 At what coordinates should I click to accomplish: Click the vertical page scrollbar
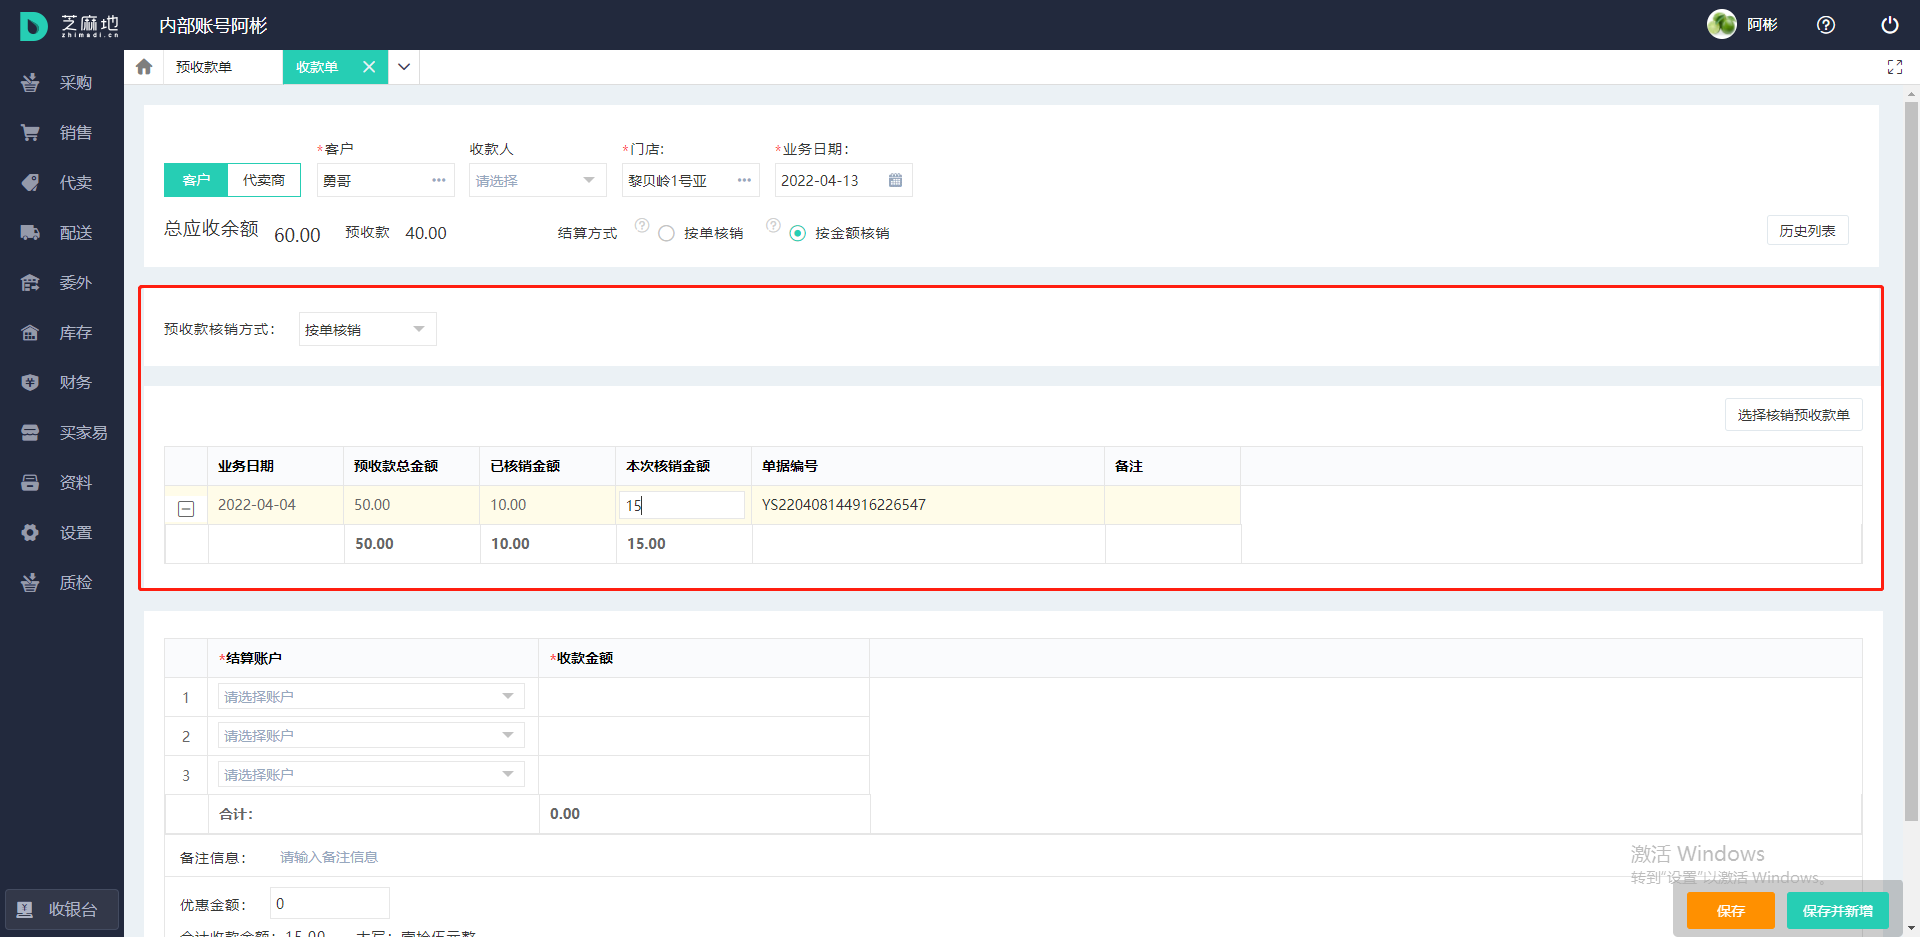coord(1911,460)
